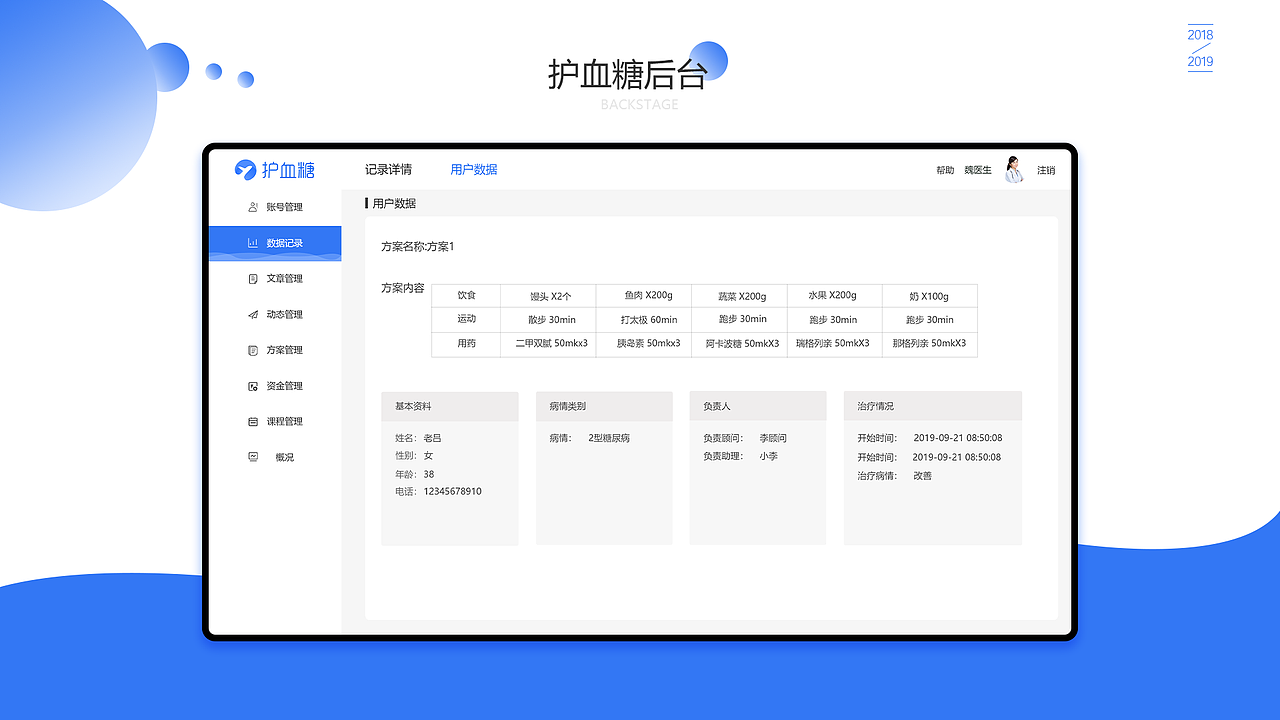
Task: Open the 用户数据 tab
Action: (x=473, y=169)
